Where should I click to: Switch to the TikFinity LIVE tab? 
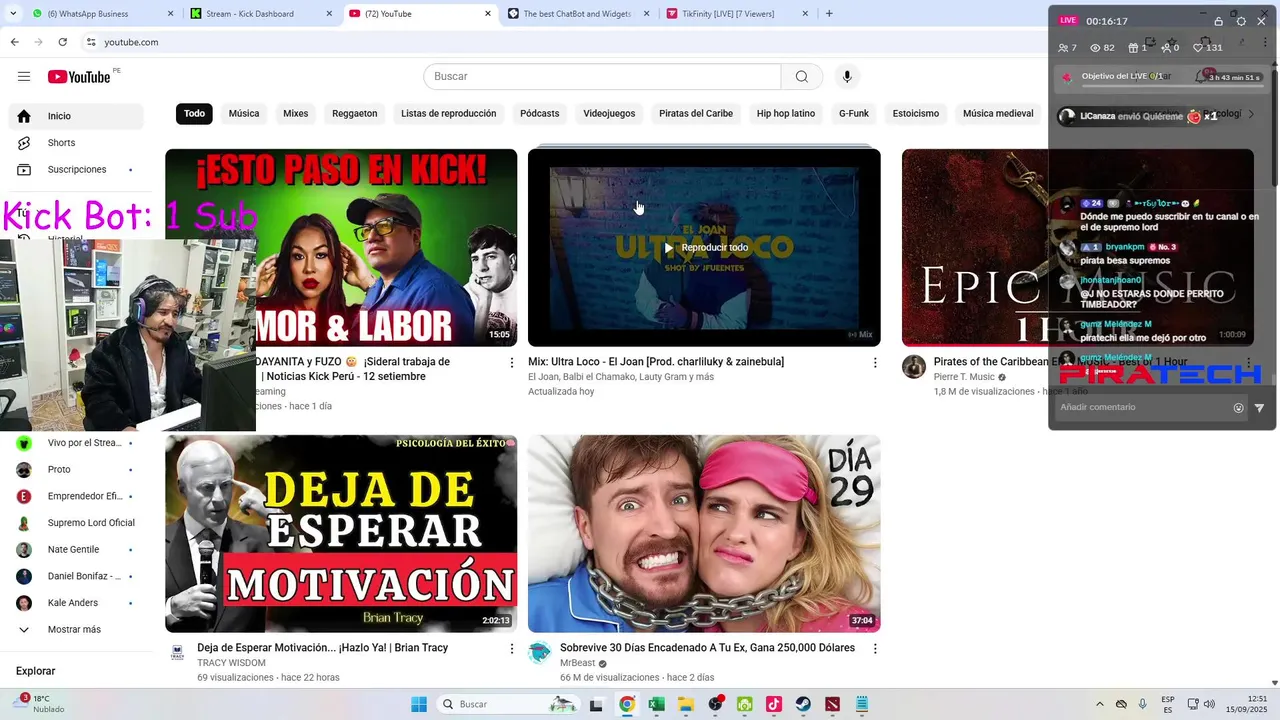click(x=738, y=14)
